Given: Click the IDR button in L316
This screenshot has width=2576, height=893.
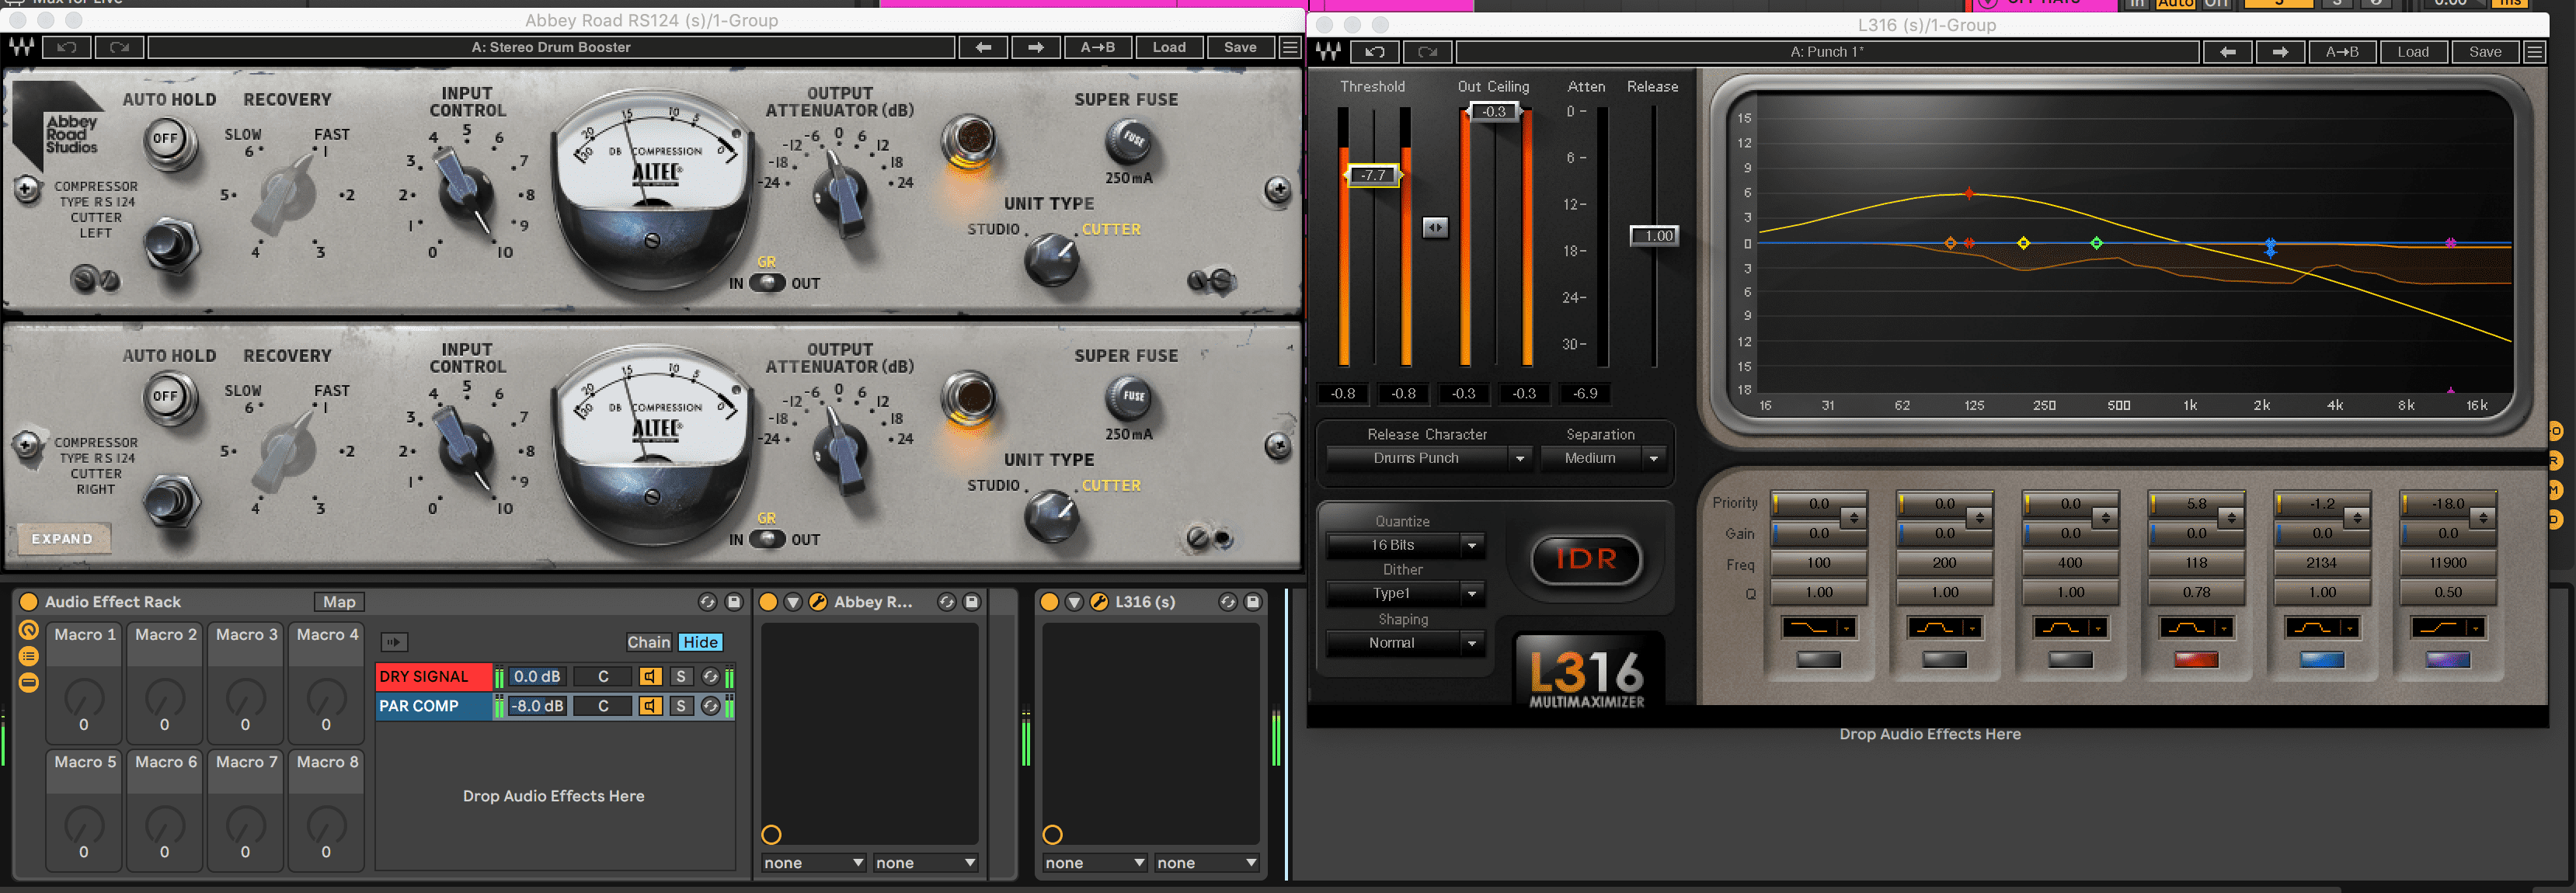Looking at the screenshot, I should [x=1586, y=559].
